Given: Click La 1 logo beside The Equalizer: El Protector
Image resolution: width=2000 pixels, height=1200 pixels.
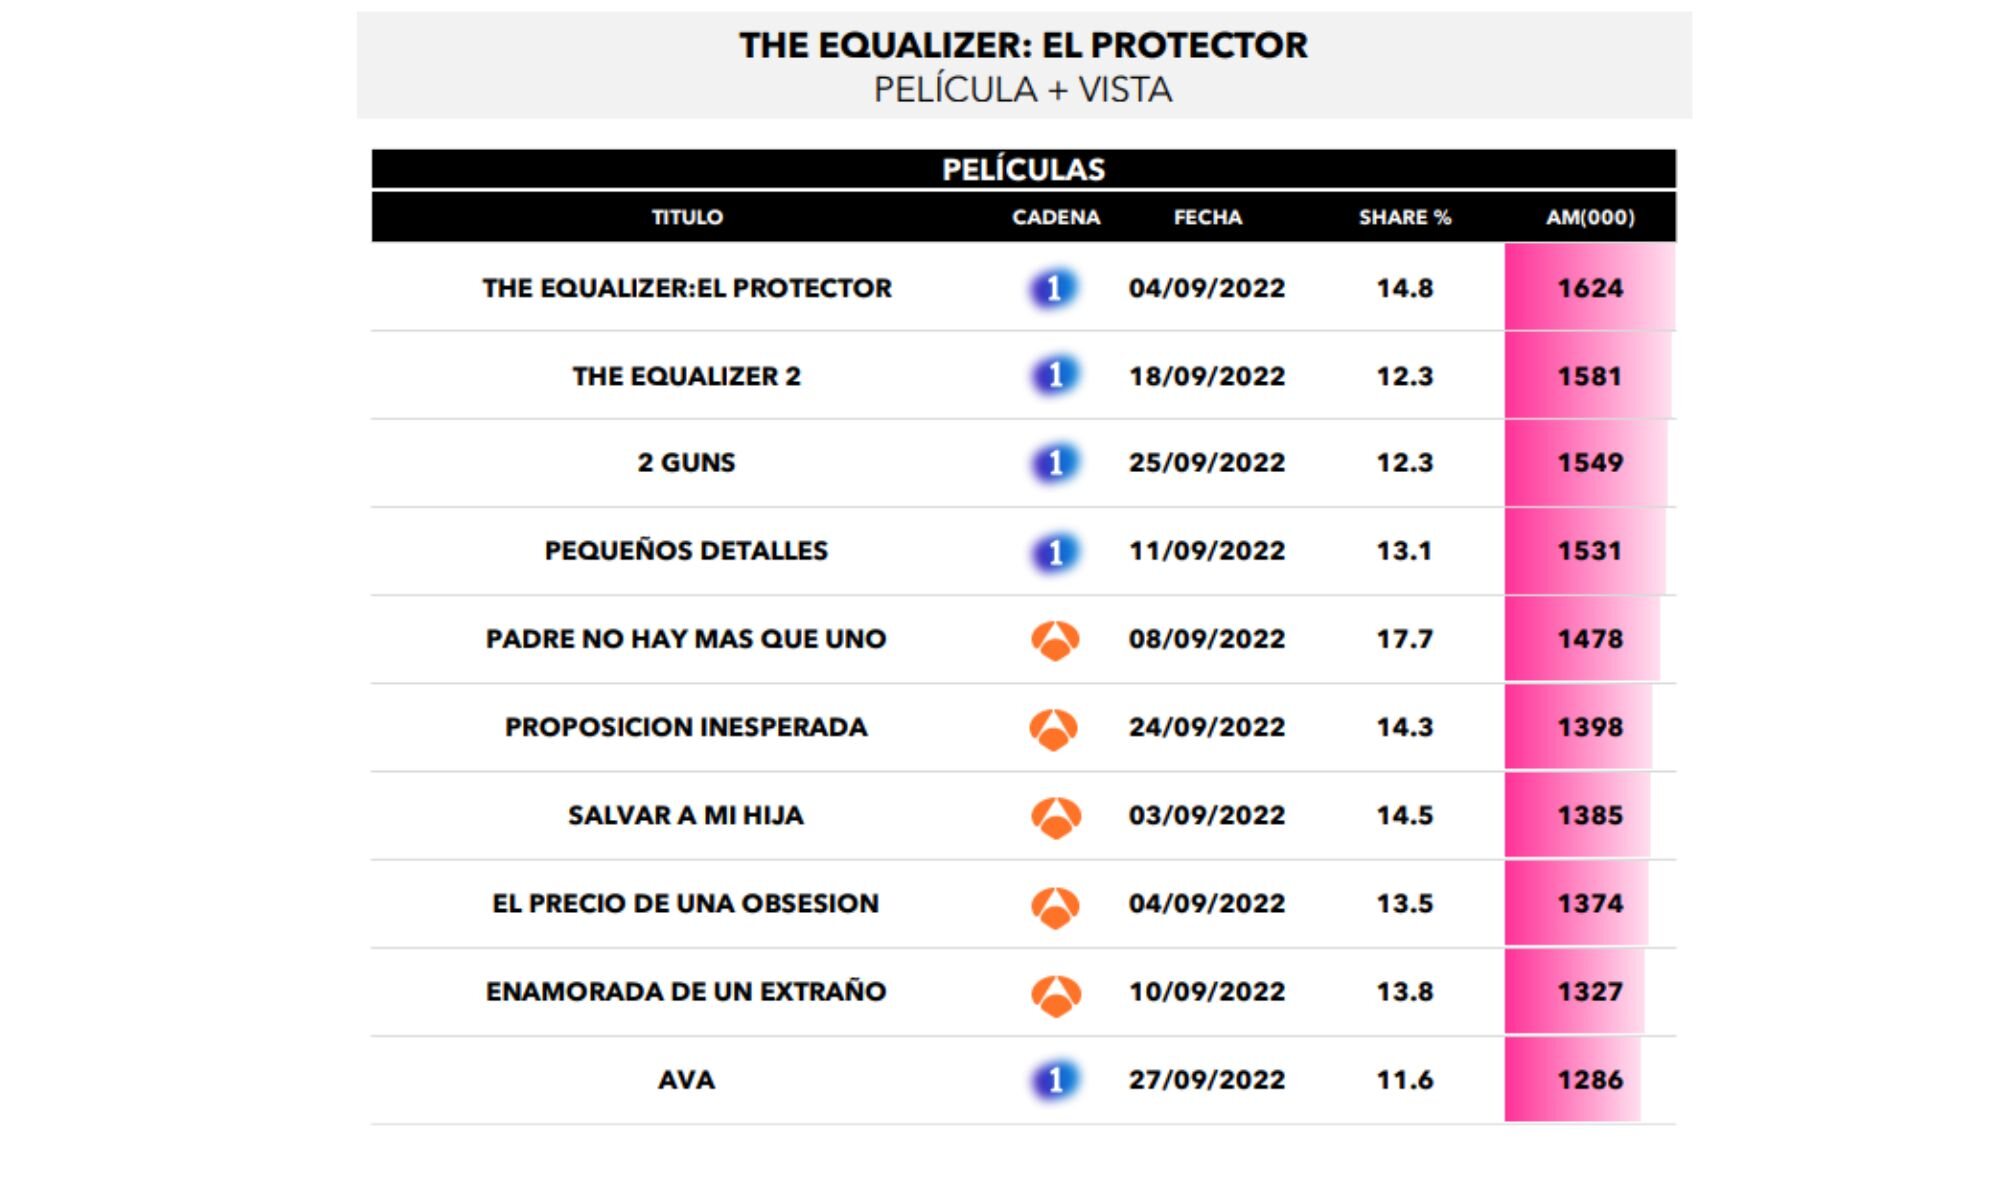Looking at the screenshot, I should pos(1054,289).
